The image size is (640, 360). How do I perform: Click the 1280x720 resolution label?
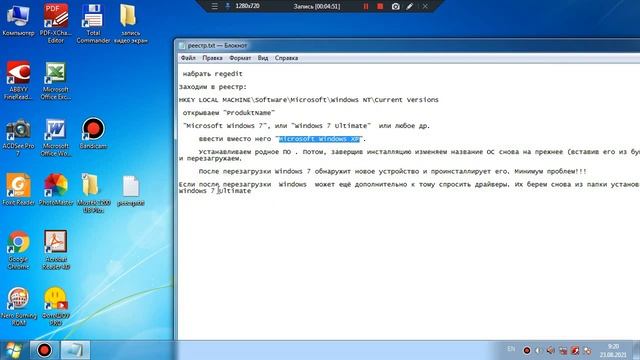(247, 6)
